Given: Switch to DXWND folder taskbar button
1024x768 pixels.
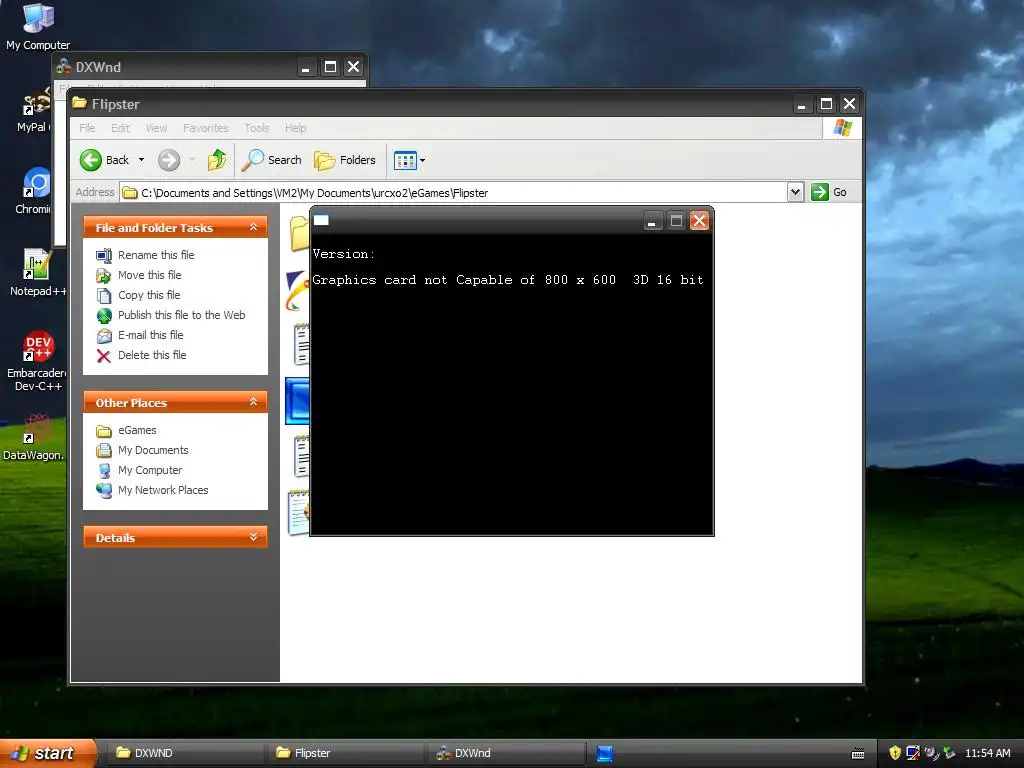Looking at the screenshot, I should [x=184, y=753].
